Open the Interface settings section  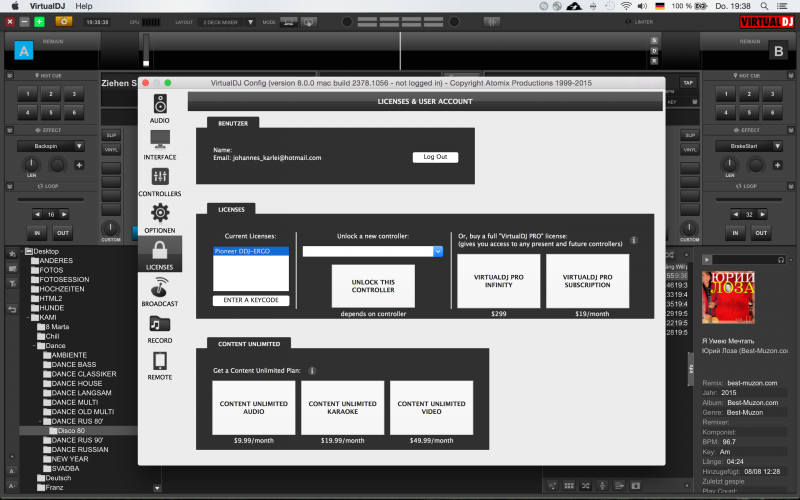pos(160,145)
